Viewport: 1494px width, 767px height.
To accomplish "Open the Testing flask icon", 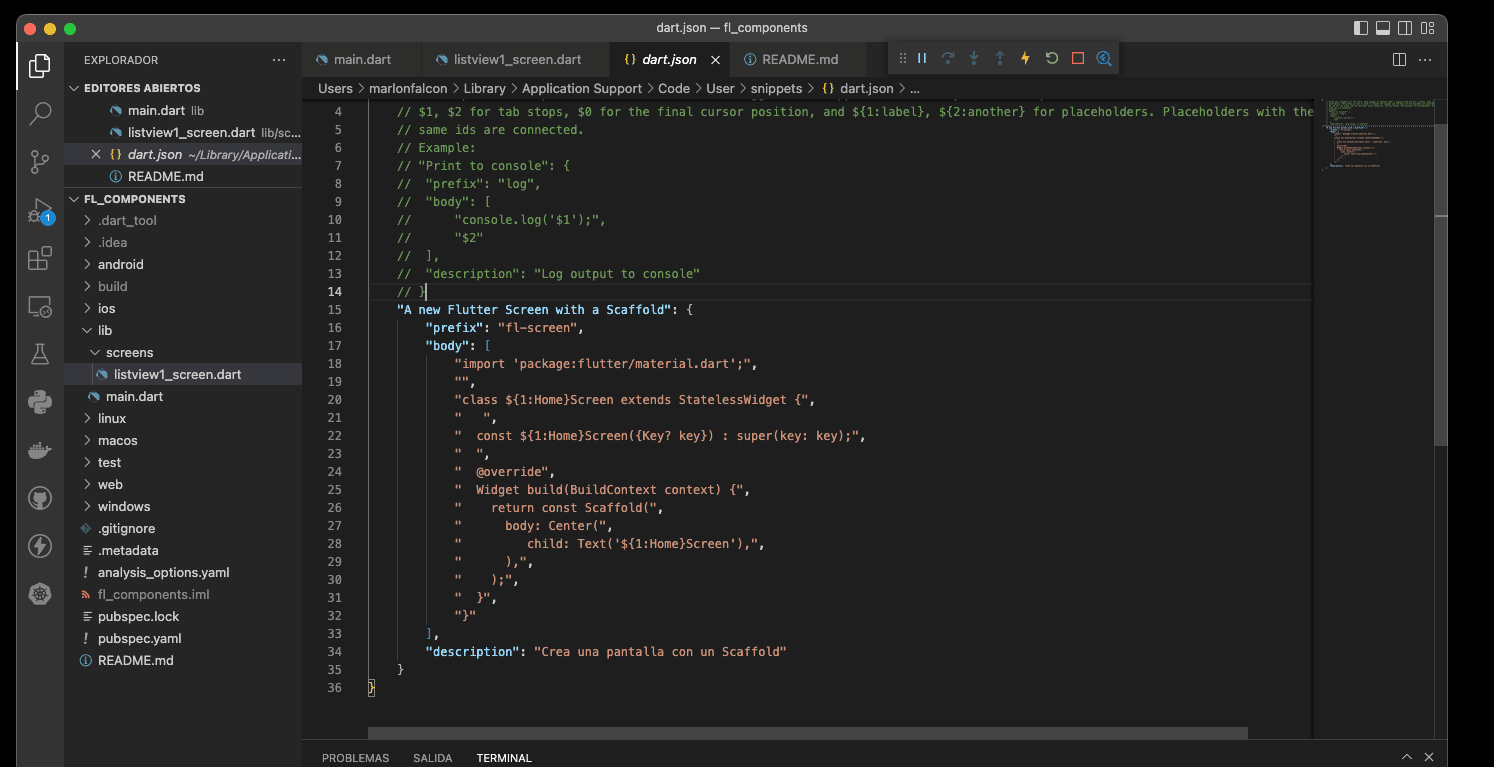I will click(x=40, y=354).
